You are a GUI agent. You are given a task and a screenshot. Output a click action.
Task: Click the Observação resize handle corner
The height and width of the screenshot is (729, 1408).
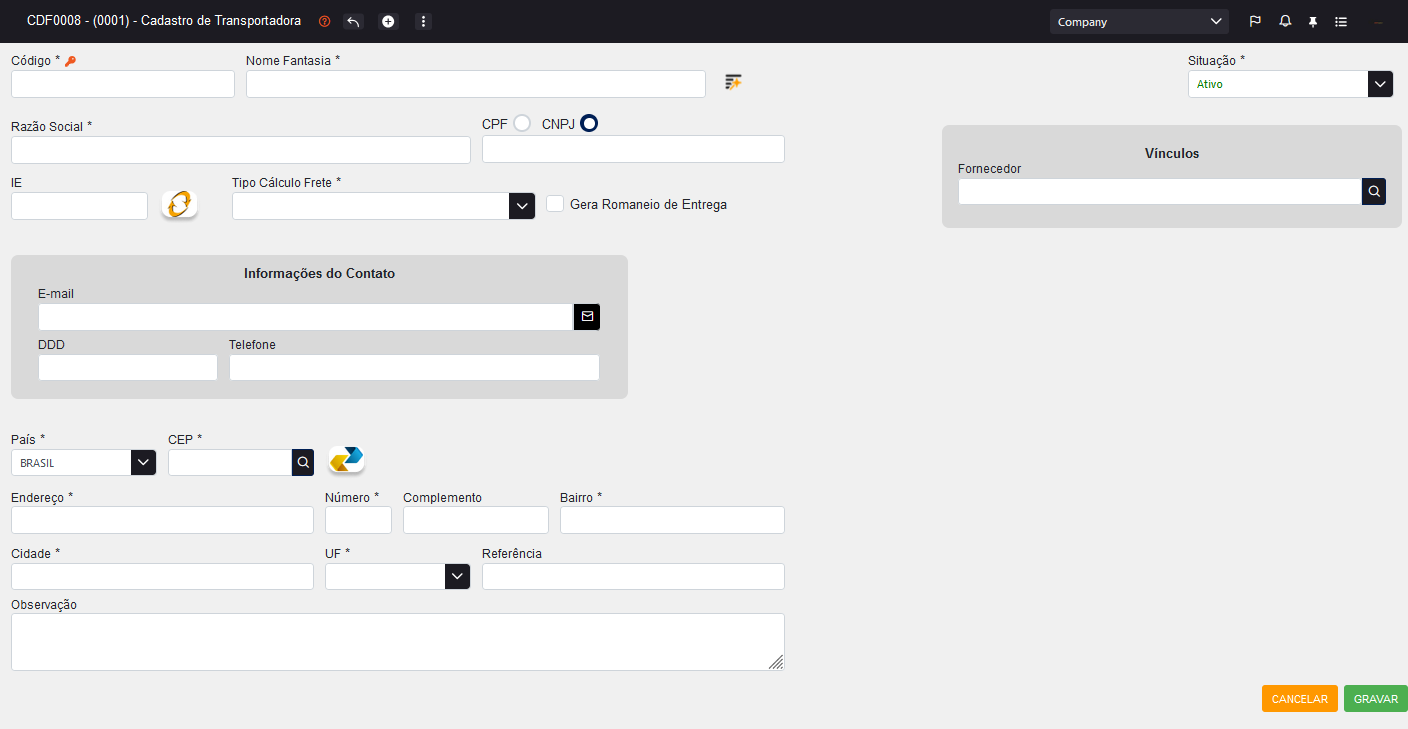coord(776,662)
